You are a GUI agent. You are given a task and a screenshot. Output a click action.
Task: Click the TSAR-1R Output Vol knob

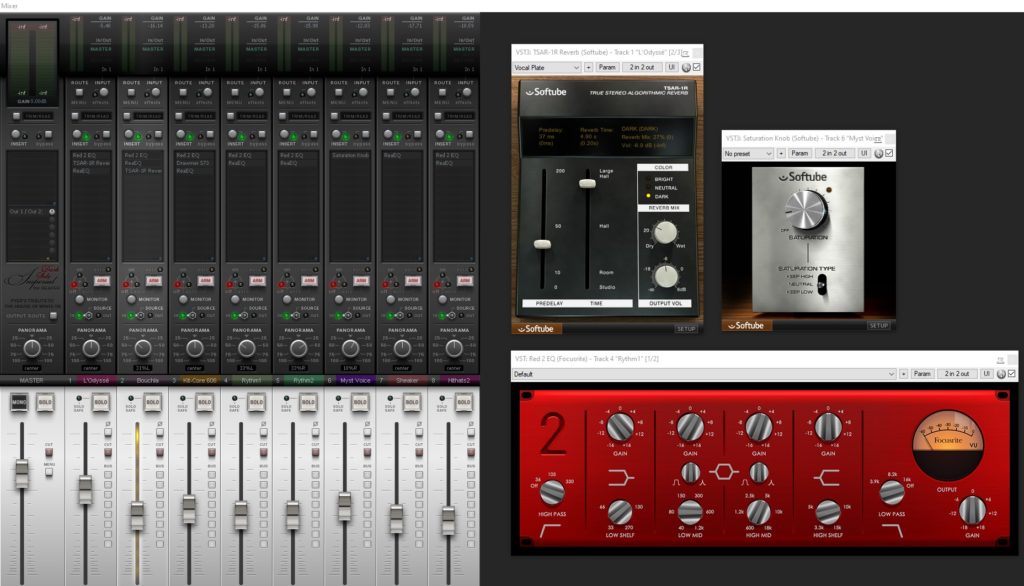(x=665, y=276)
